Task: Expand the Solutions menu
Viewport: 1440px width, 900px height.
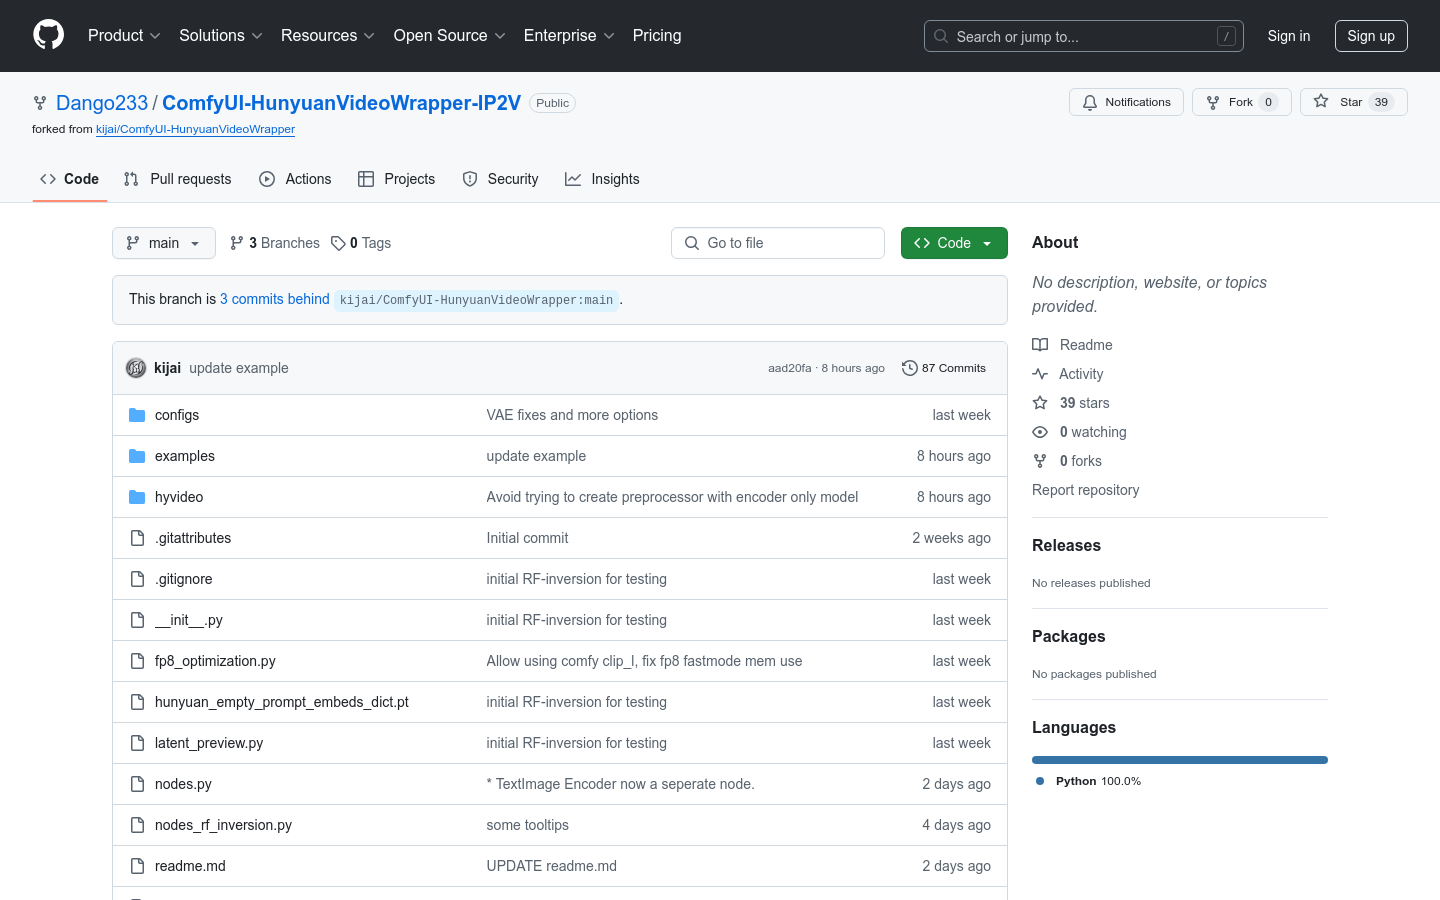Action: pyautogui.click(x=221, y=36)
